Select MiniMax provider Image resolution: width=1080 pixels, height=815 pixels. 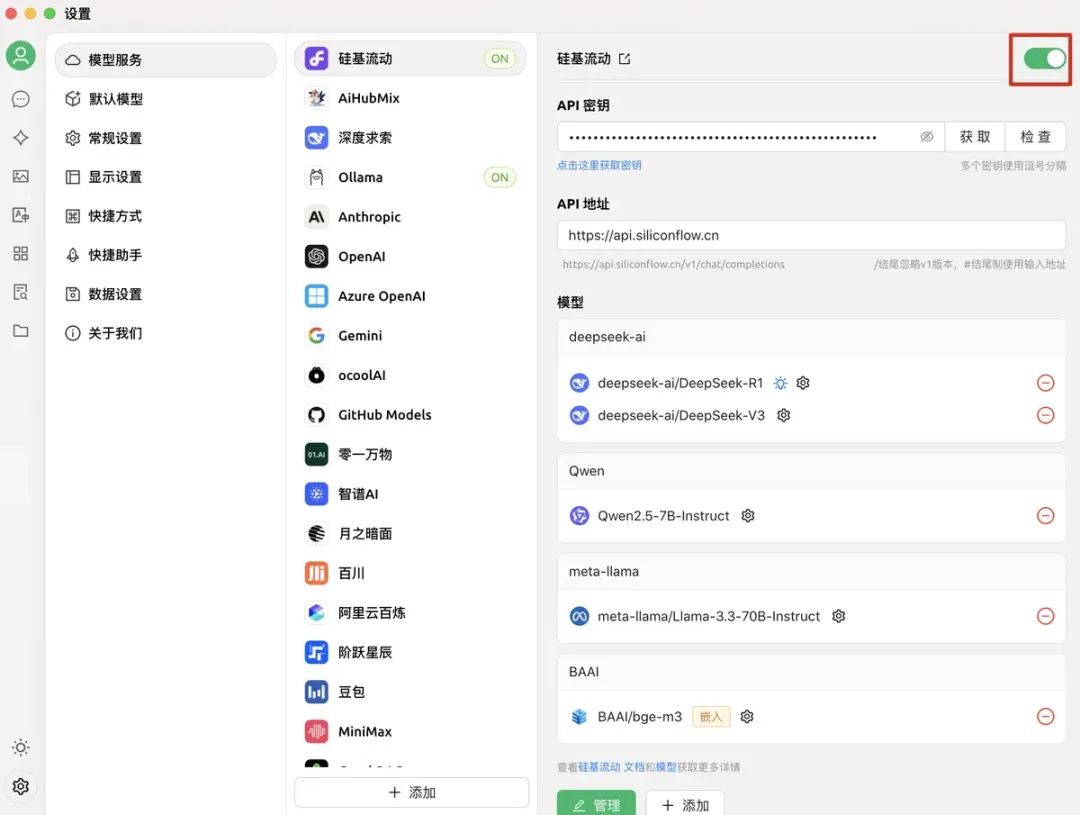(411, 732)
